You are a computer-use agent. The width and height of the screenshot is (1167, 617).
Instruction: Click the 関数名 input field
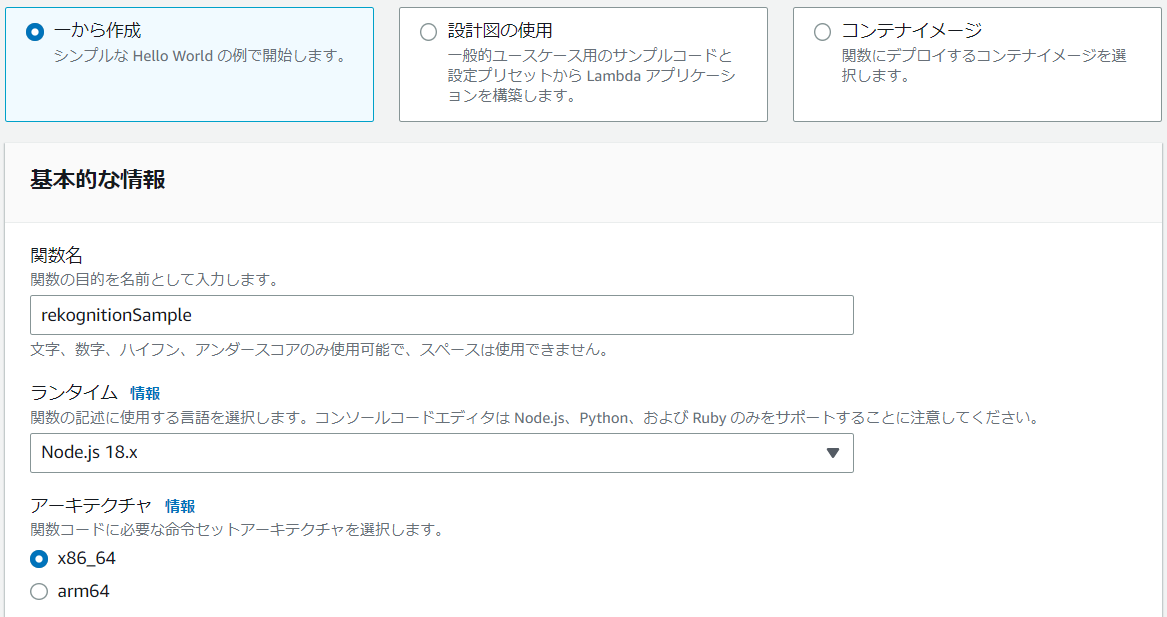point(441,314)
